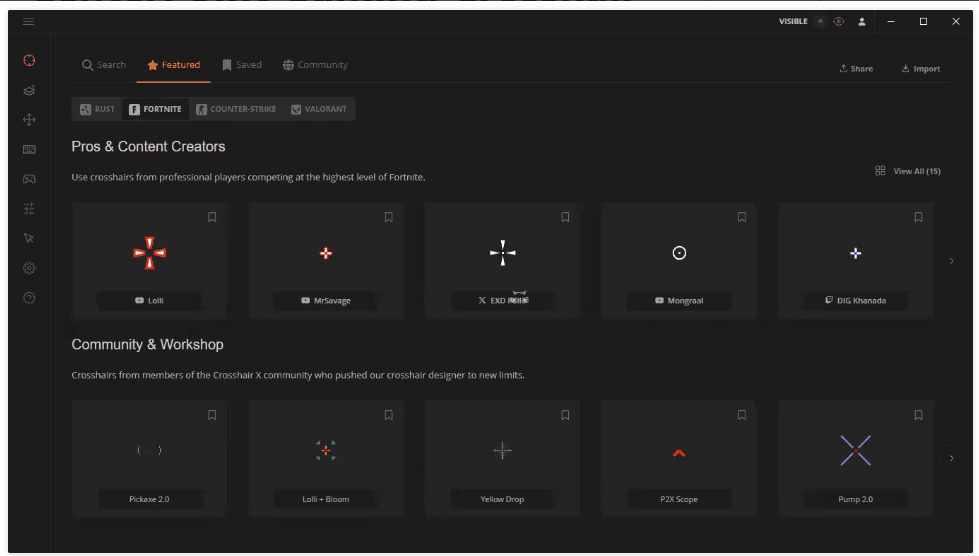Open the sliders icon in sidebar
The width and height of the screenshot is (979, 556).
tap(29, 209)
